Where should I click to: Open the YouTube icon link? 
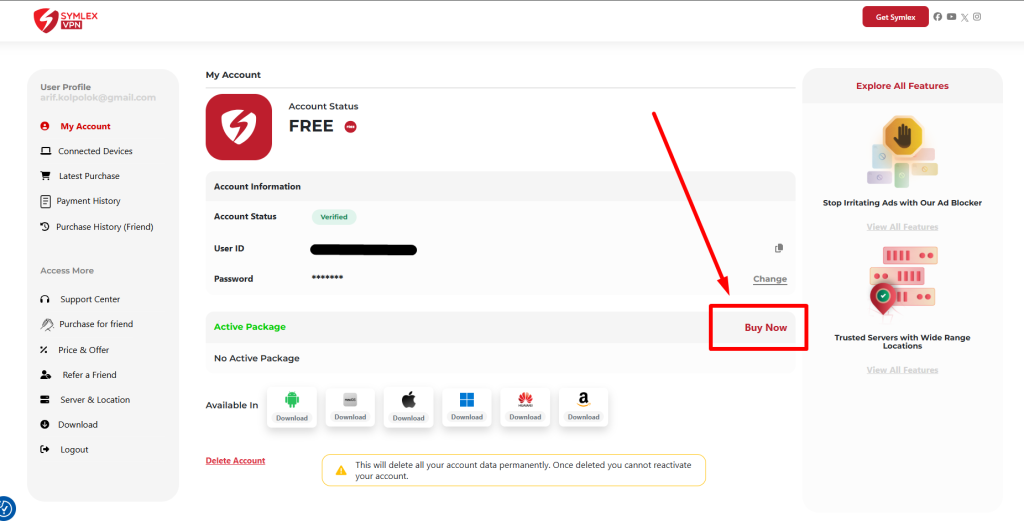pyautogui.click(x=951, y=17)
